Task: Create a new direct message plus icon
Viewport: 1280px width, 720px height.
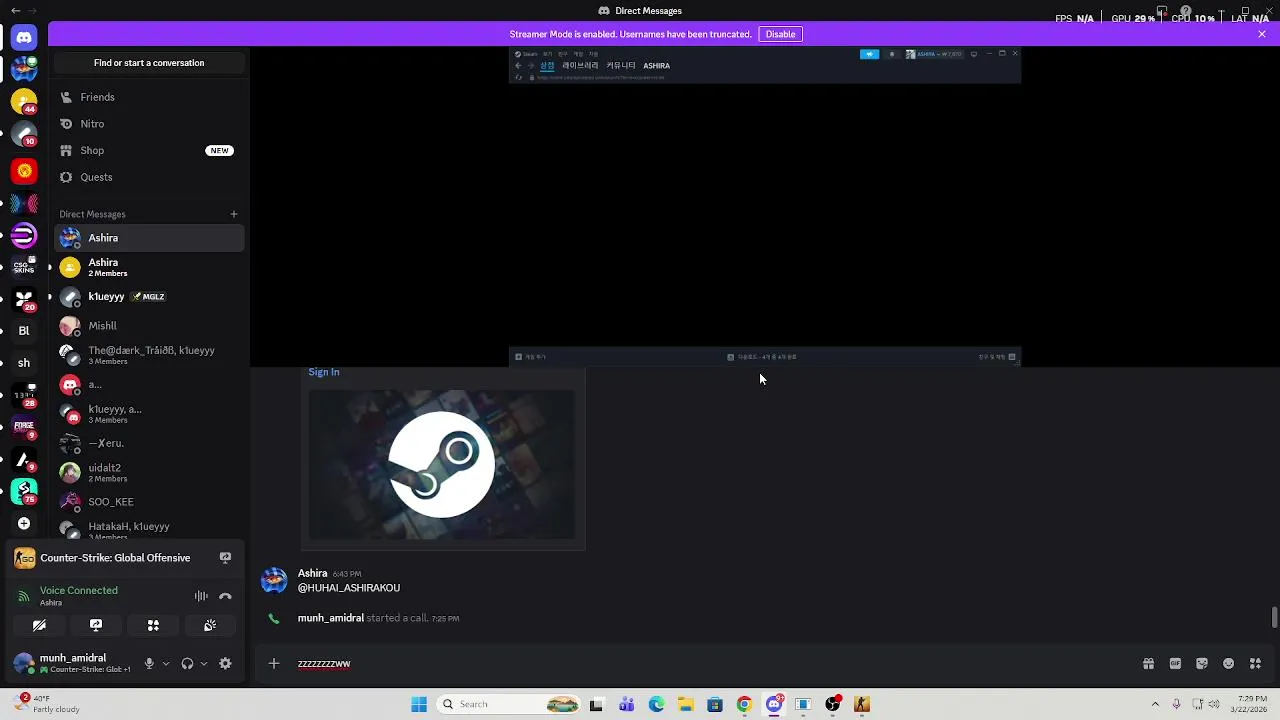Action: click(234, 214)
